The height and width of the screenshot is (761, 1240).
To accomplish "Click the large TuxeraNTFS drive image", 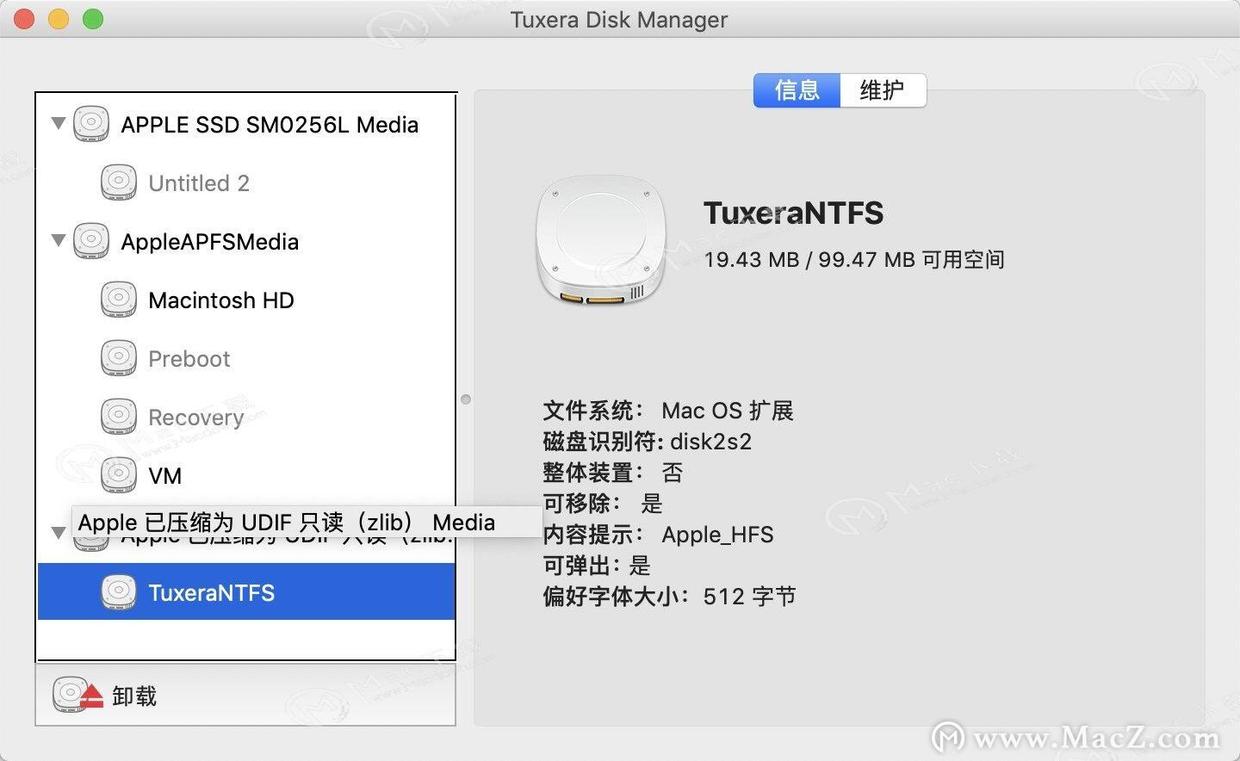I will pos(600,242).
